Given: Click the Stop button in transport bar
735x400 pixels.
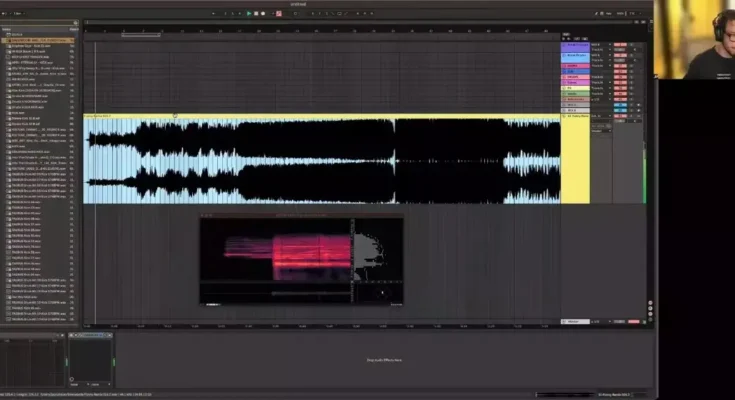Looking at the screenshot, I should (x=255, y=13).
